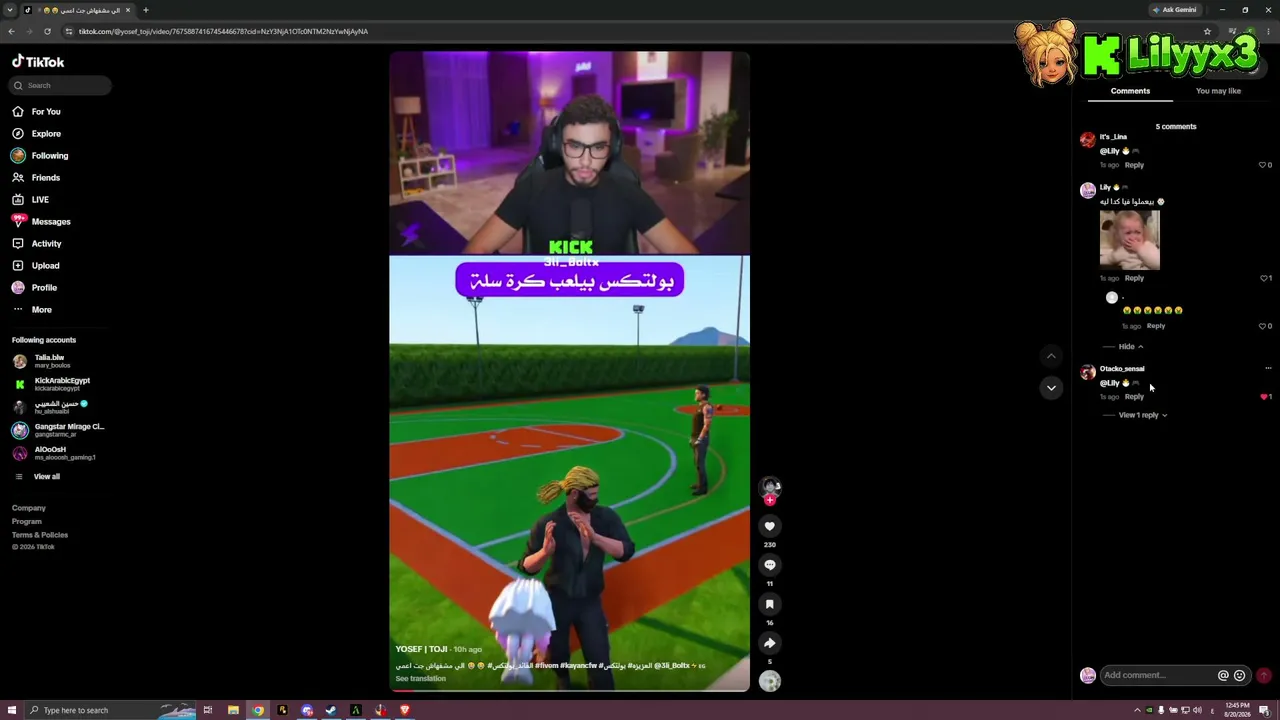
Task: Insert a mention with the @ icon
Action: coord(1223,675)
